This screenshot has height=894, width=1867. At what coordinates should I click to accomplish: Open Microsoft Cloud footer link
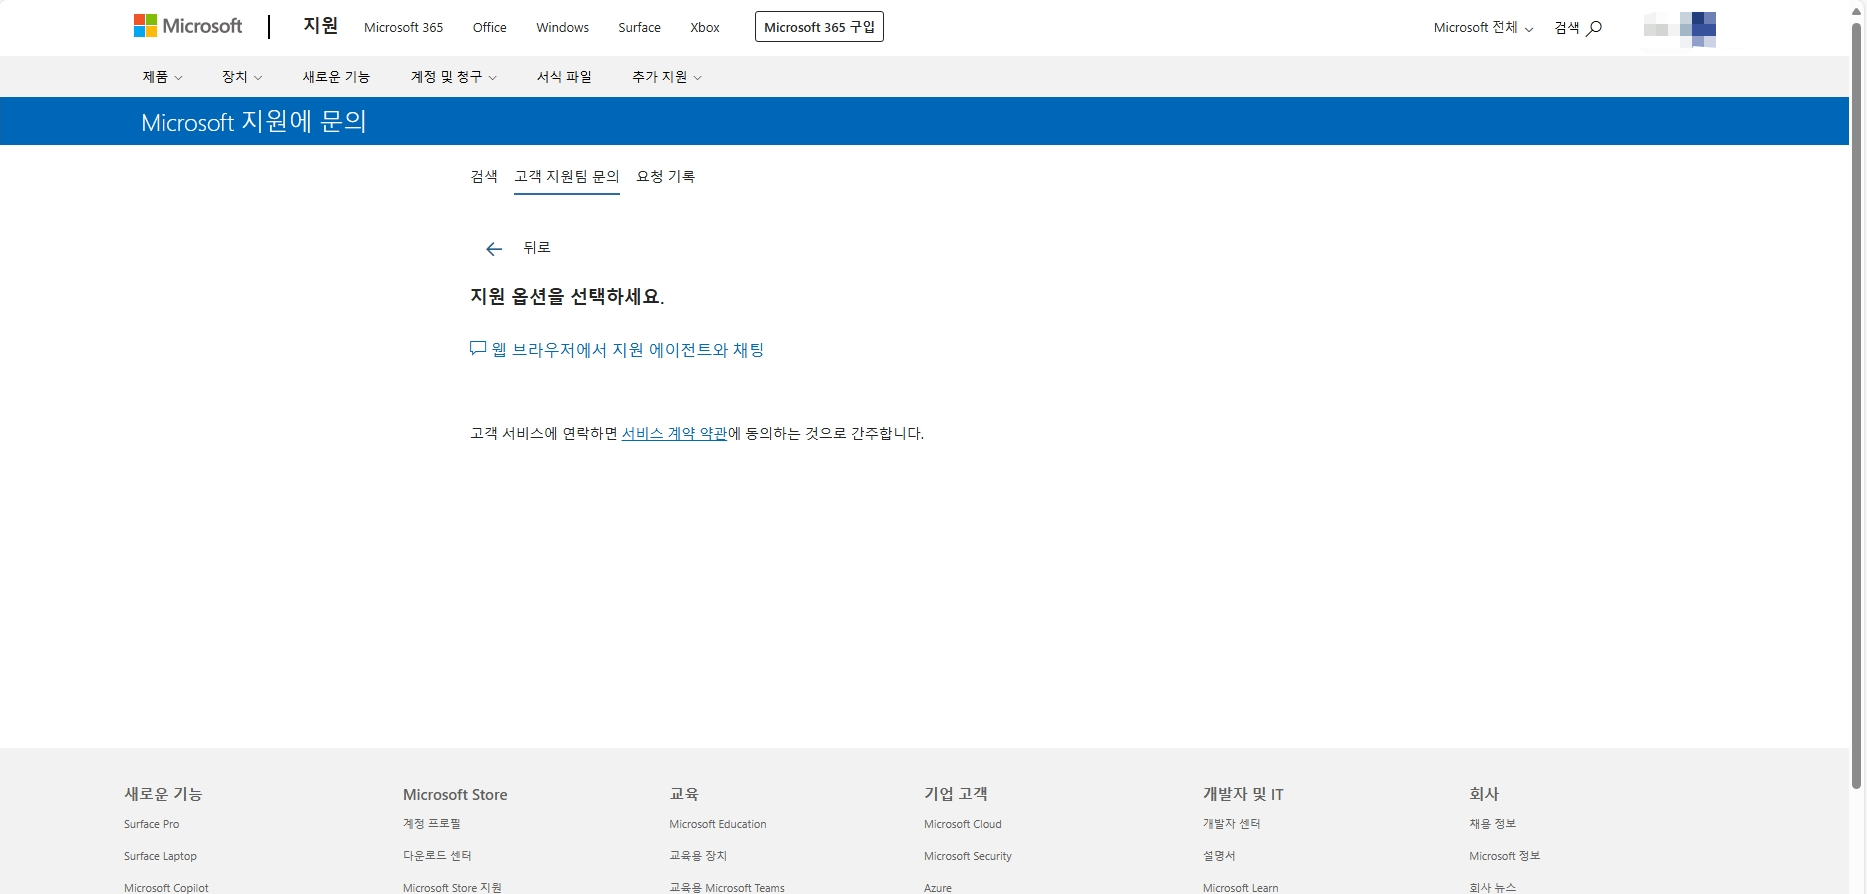click(963, 824)
